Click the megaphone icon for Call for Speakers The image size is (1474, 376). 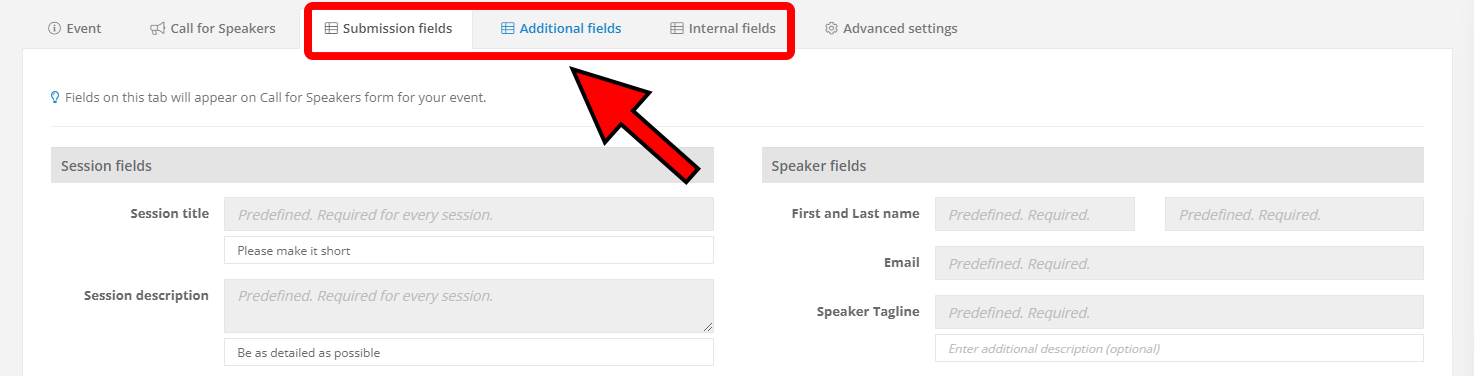pos(158,29)
